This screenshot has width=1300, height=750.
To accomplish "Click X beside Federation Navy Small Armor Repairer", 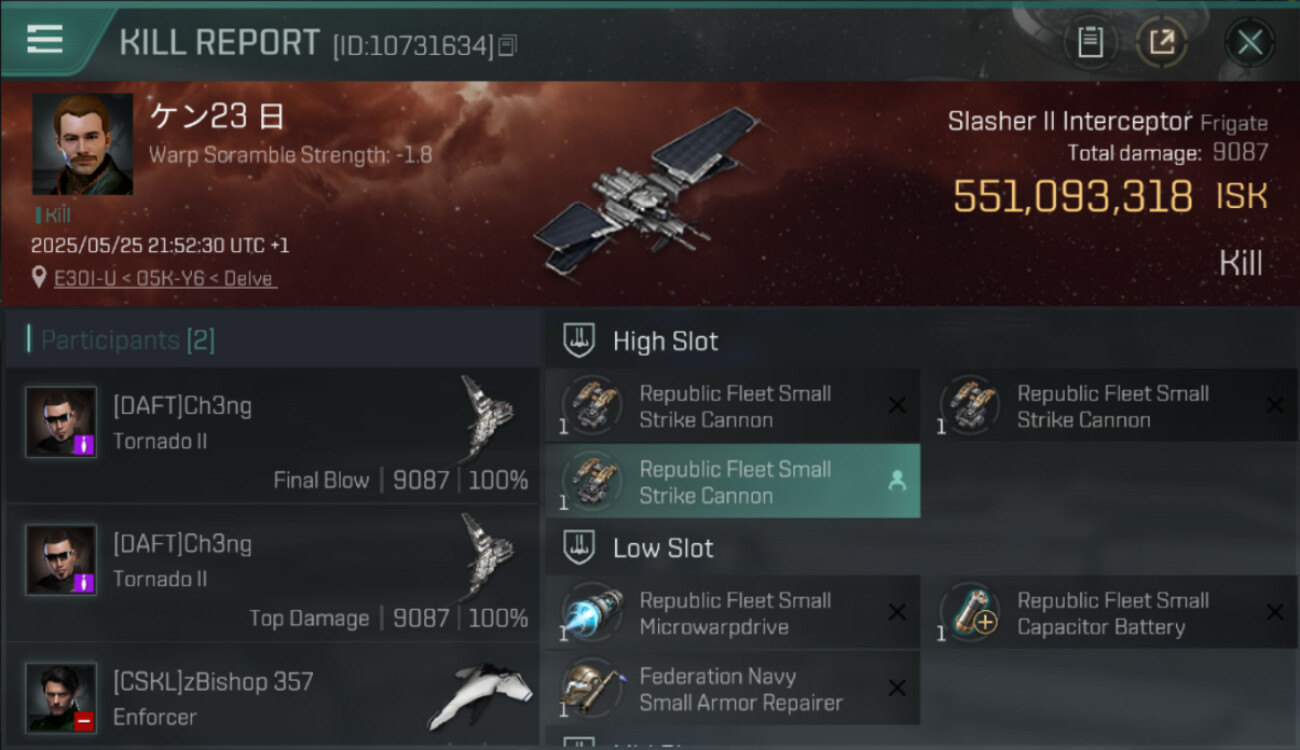I will point(897,688).
